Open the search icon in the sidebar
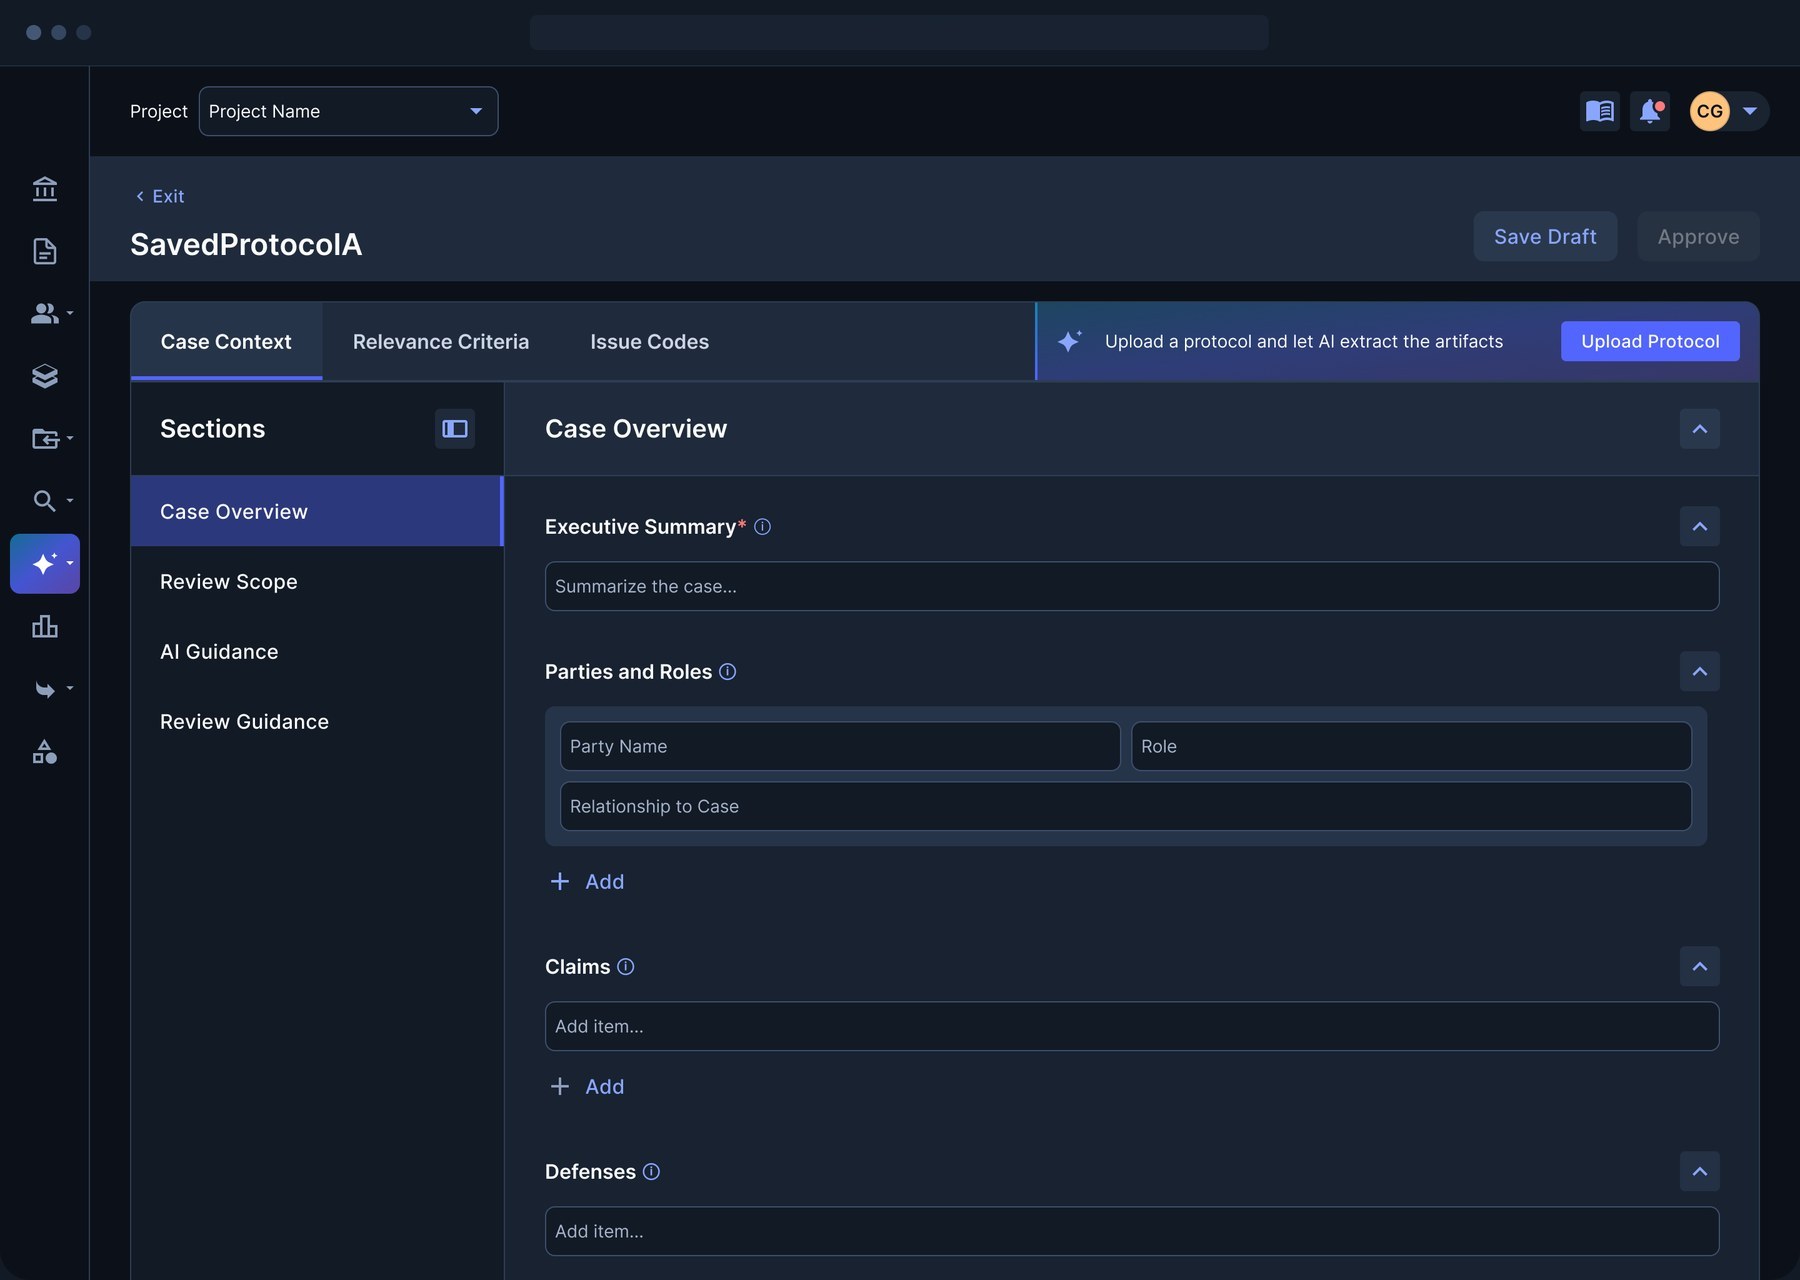Viewport: 1800px width, 1280px height. coord(45,501)
